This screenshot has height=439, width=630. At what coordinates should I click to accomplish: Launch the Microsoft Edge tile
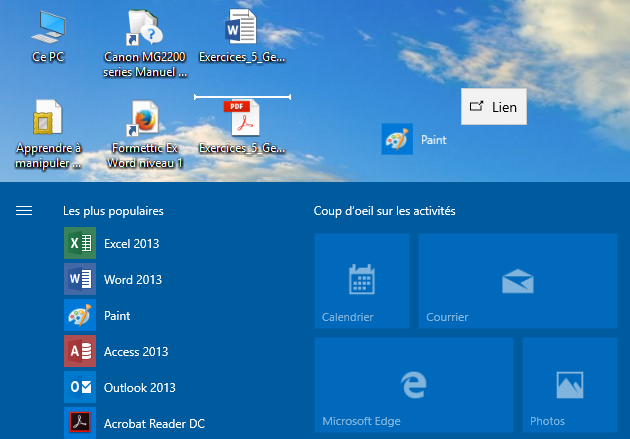click(x=414, y=385)
